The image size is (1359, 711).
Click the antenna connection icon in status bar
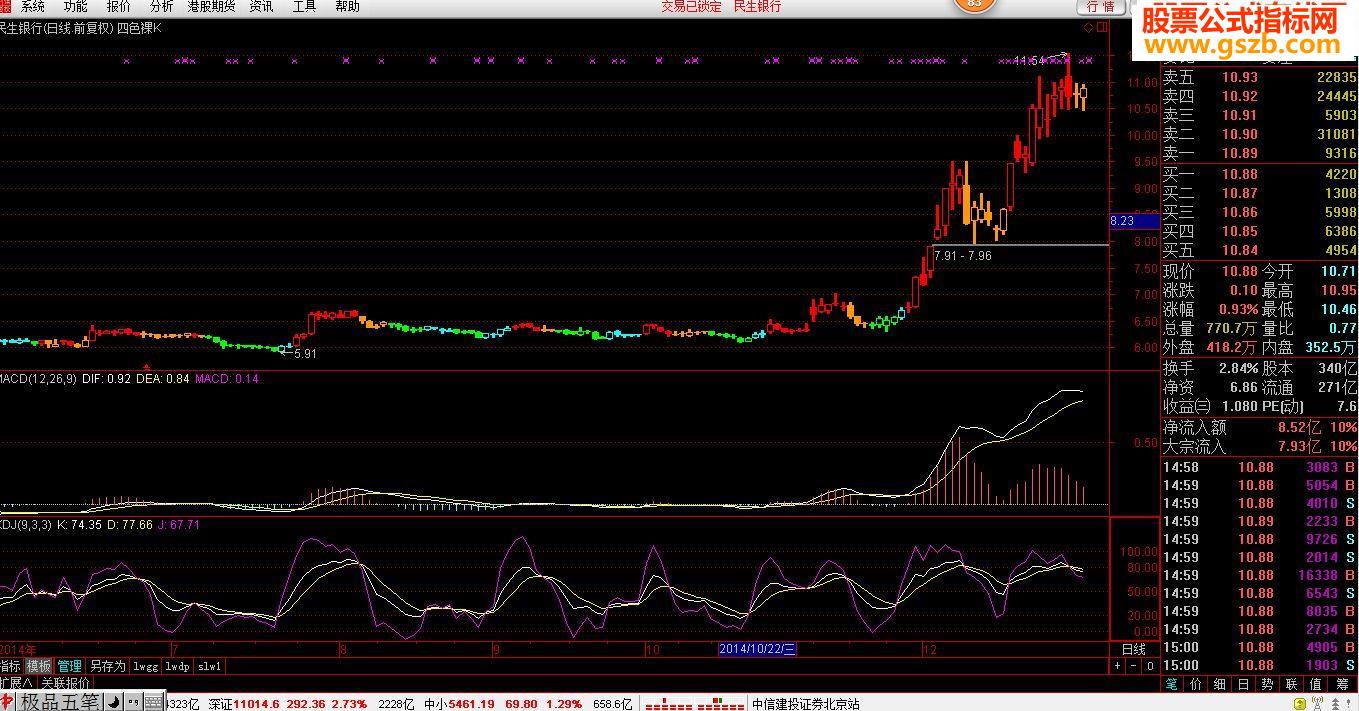(x=1316, y=704)
